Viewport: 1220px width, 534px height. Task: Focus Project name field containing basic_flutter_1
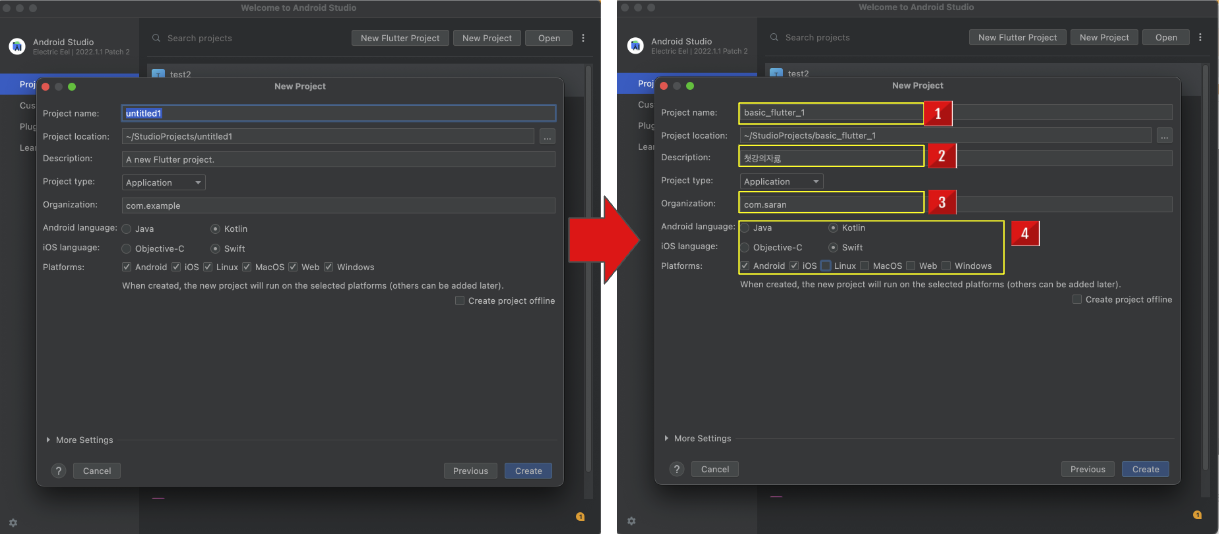pyautogui.click(x=956, y=113)
